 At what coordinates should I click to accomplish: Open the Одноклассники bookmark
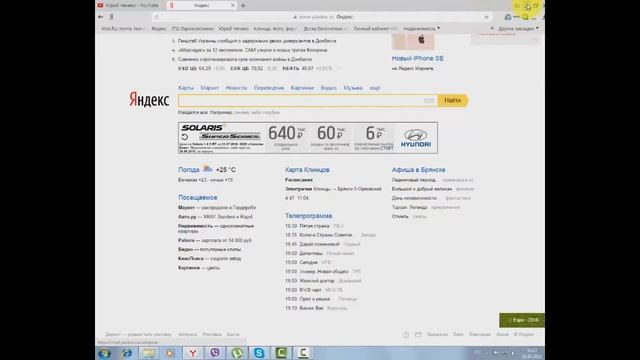(192, 29)
